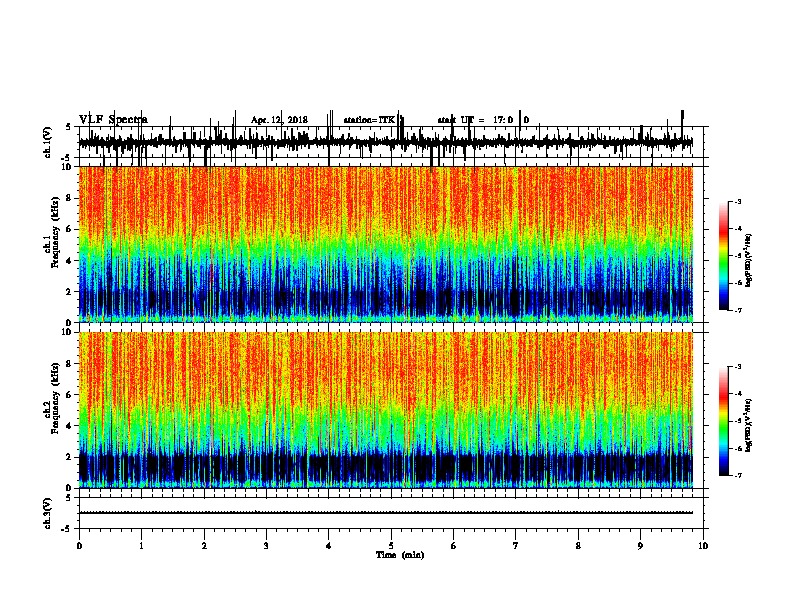792x612 pixels.
Task: Click the ch.1 spectrogram panel
Action: pos(386,244)
